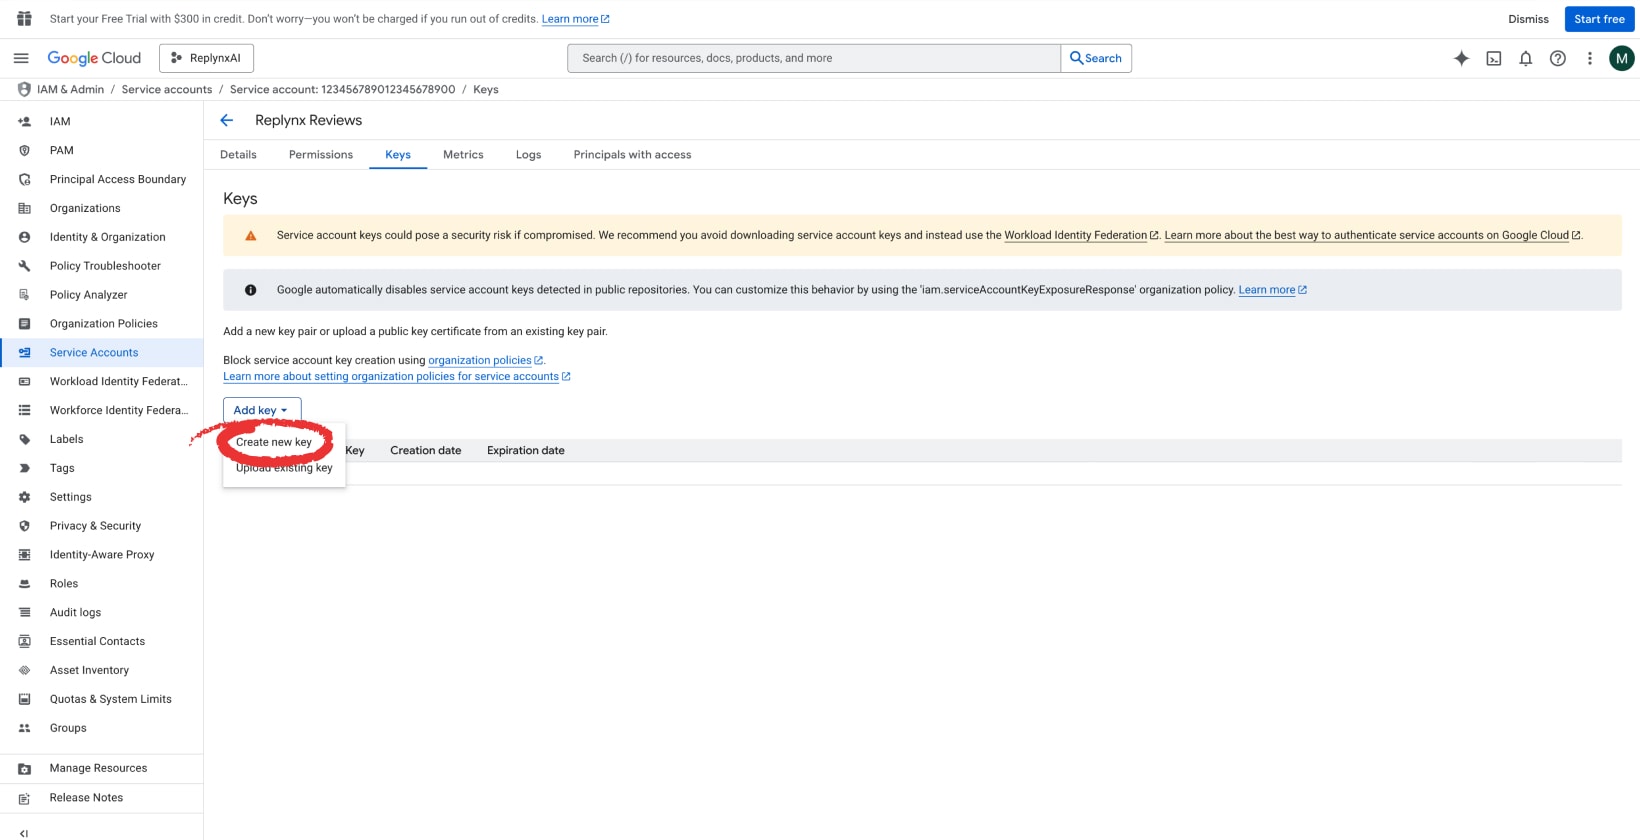This screenshot has height=840, width=1640.
Task: Open the Logs tab
Action: (x=528, y=155)
